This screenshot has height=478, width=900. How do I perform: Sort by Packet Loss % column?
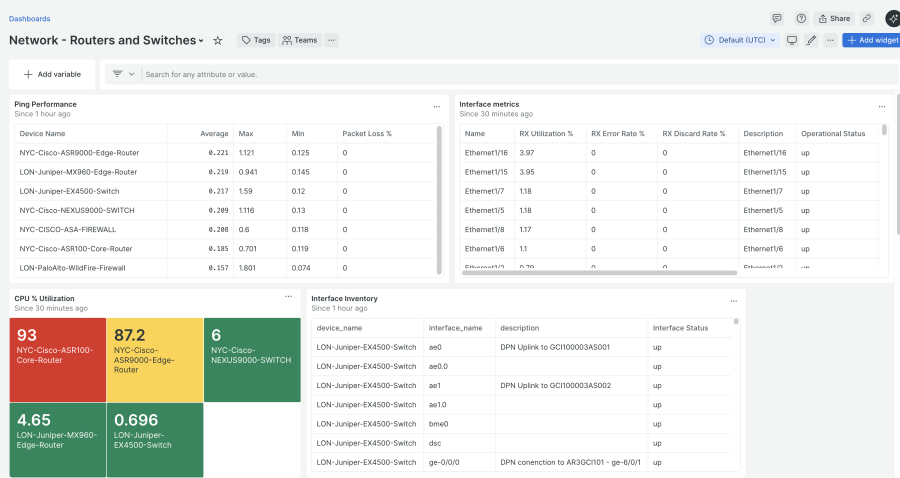(x=367, y=134)
